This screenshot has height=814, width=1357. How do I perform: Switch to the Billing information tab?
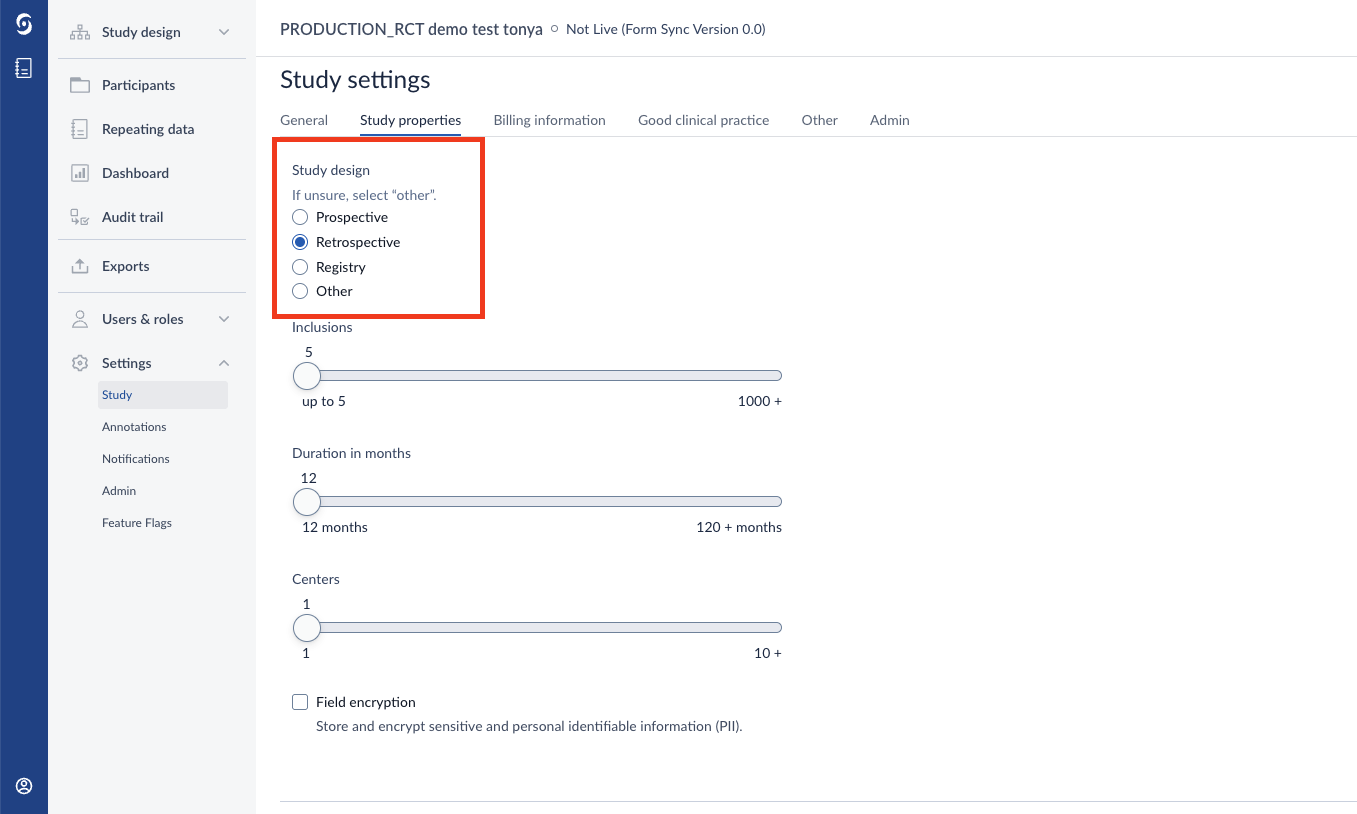(549, 120)
